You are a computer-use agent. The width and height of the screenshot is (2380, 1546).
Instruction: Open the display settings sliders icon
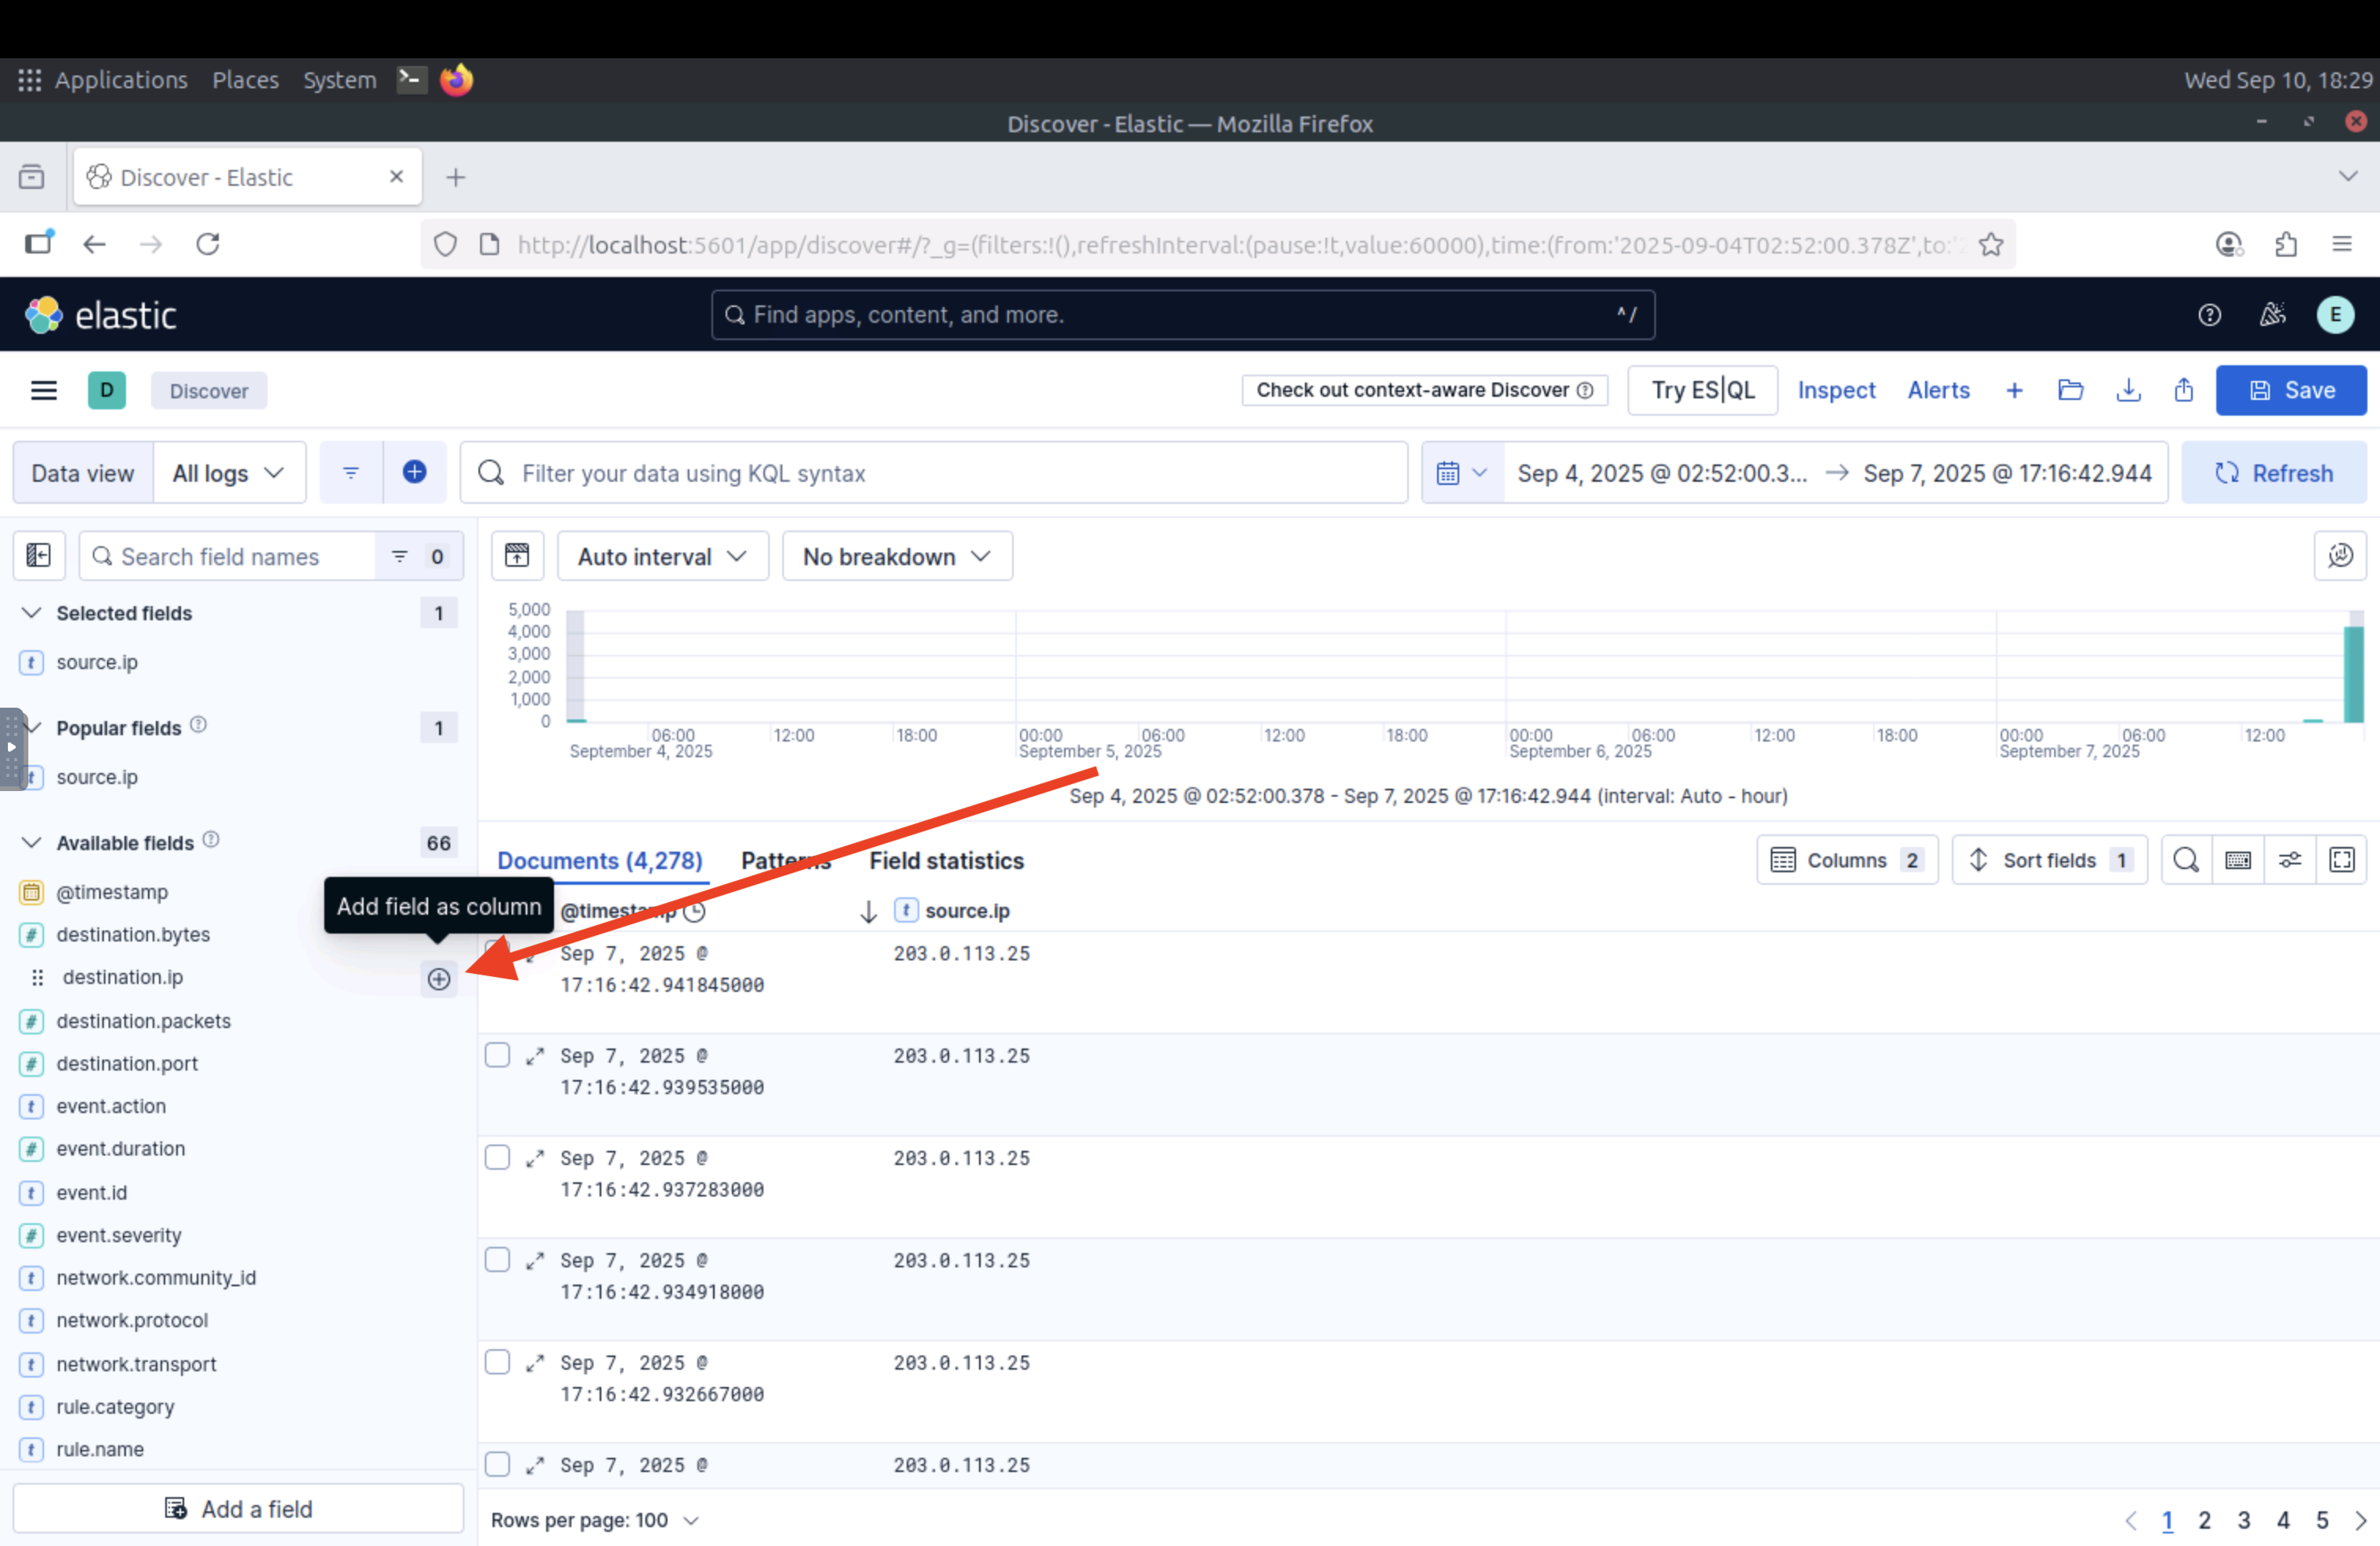click(x=2289, y=860)
